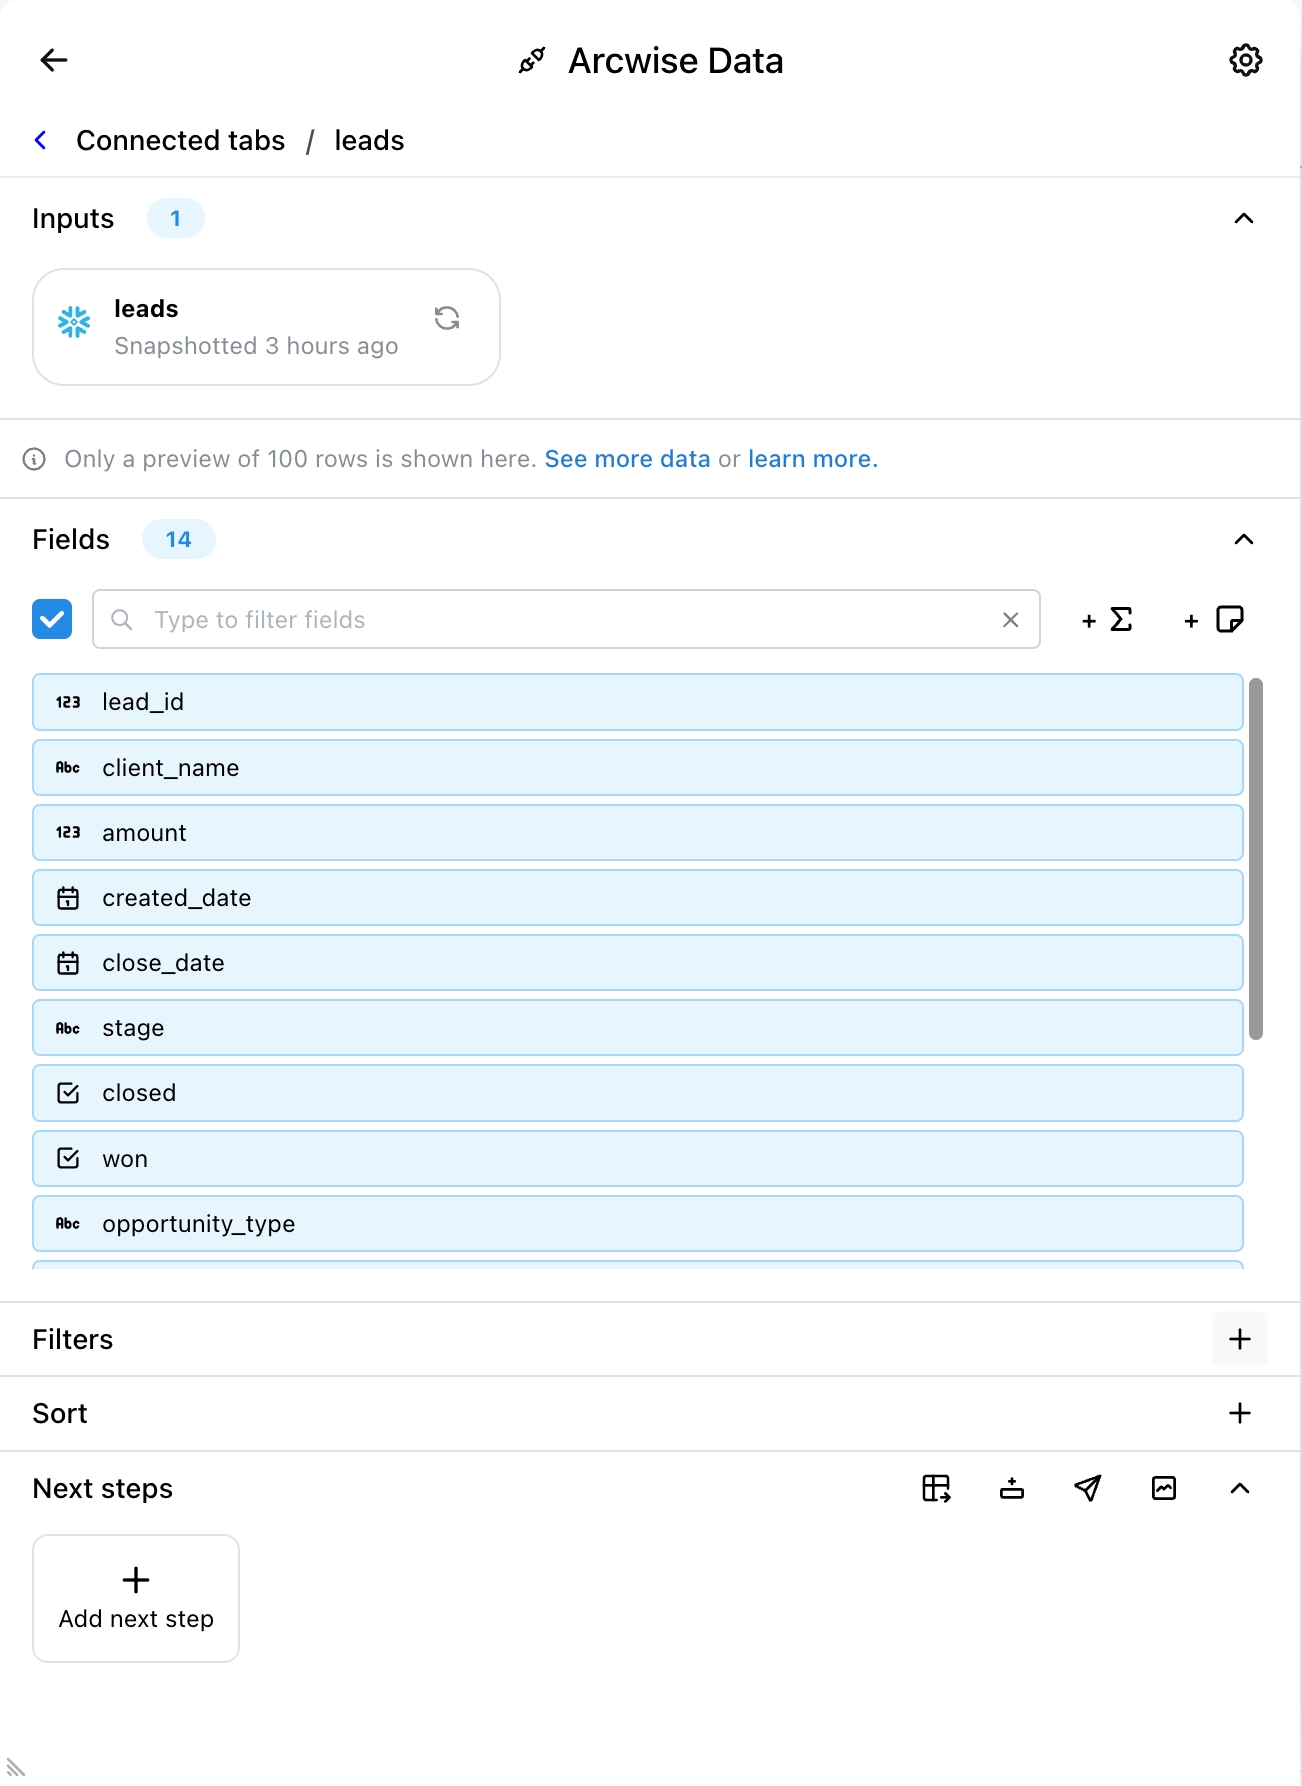Add a note field icon
The width and height of the screenshot is (1302, 1786).
click(1214, 620)
